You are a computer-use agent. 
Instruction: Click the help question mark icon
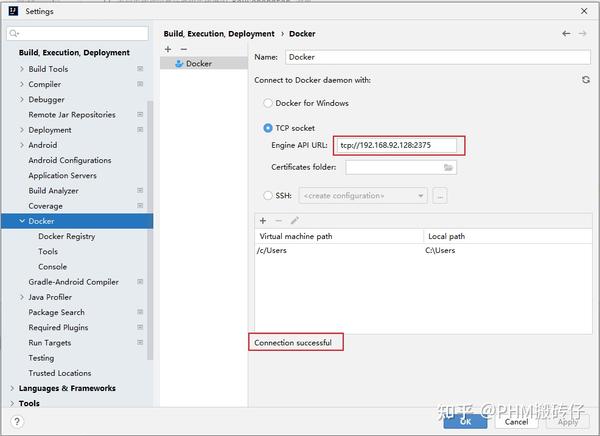click(x=17, y=421)
